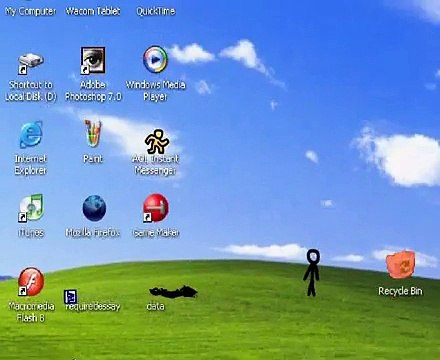
Task: Select the Internet Explorer icon
Action: pos(31,135)
